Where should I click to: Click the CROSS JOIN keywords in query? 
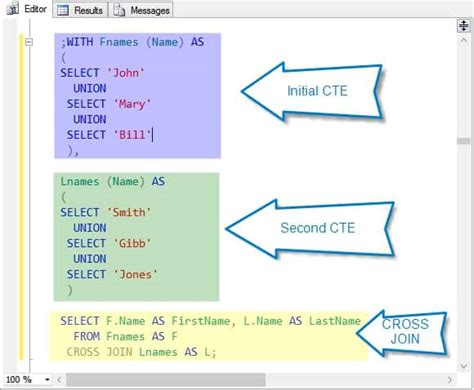(99, 352)
